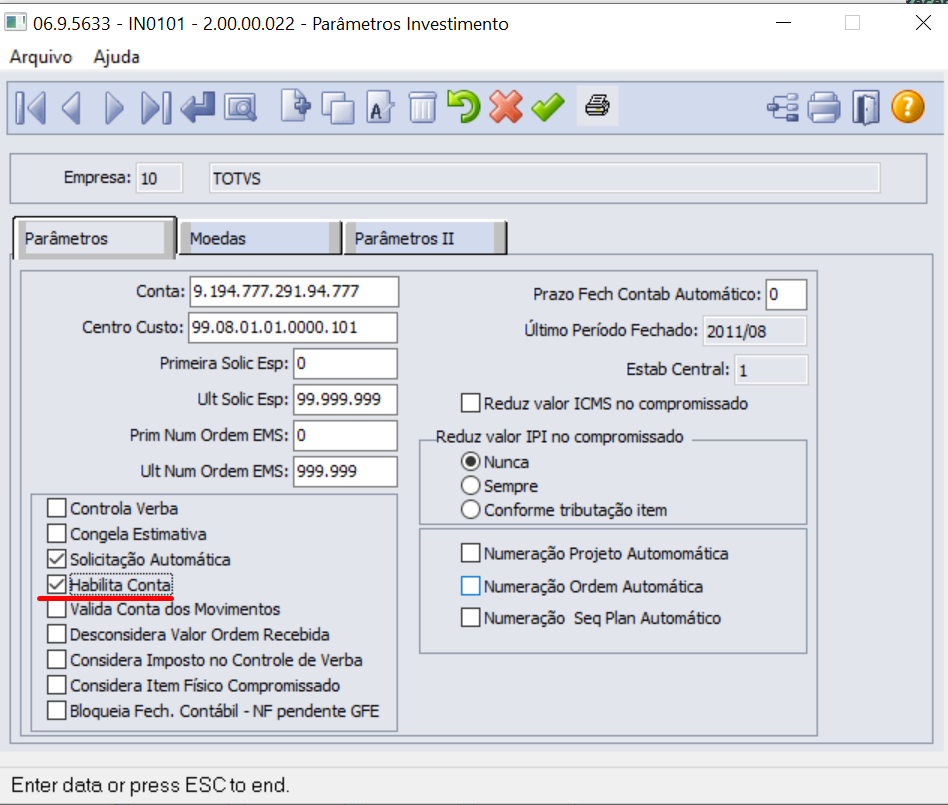Click Último Período Fechado value 2011/08
The image size is (948, 805).
click(755, 331)
